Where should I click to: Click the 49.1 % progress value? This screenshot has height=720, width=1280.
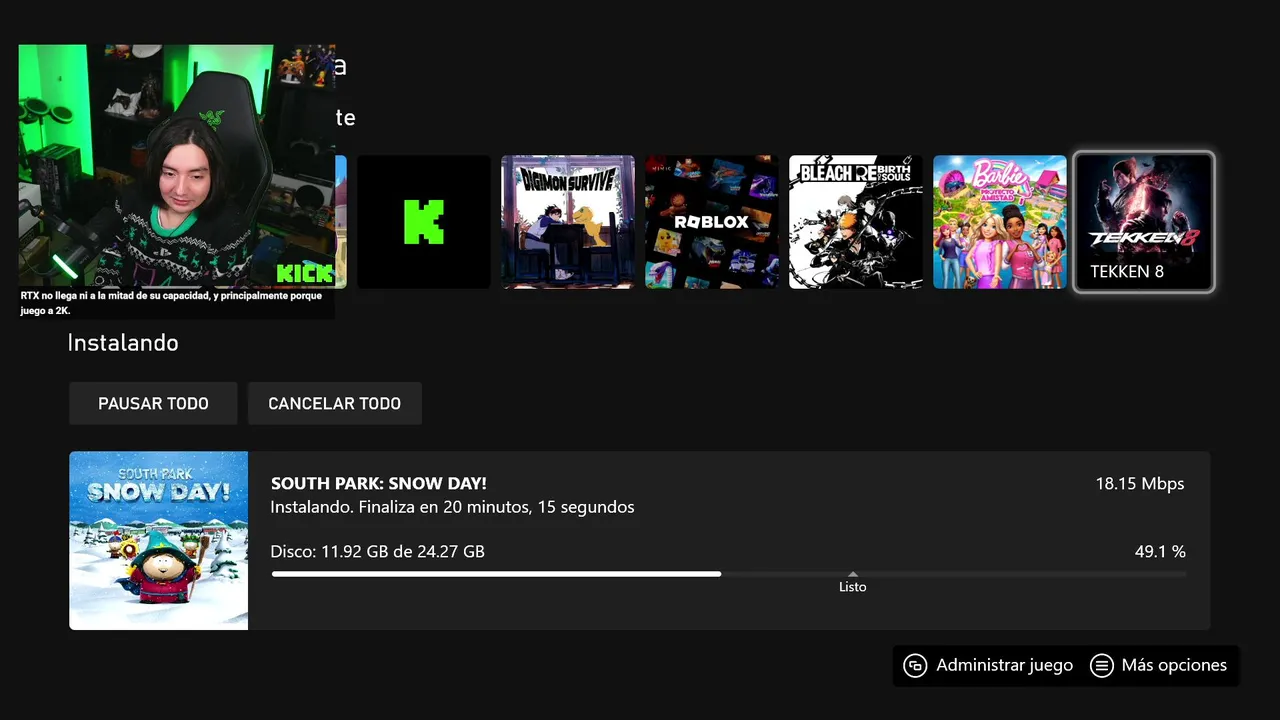[1160, 551]
